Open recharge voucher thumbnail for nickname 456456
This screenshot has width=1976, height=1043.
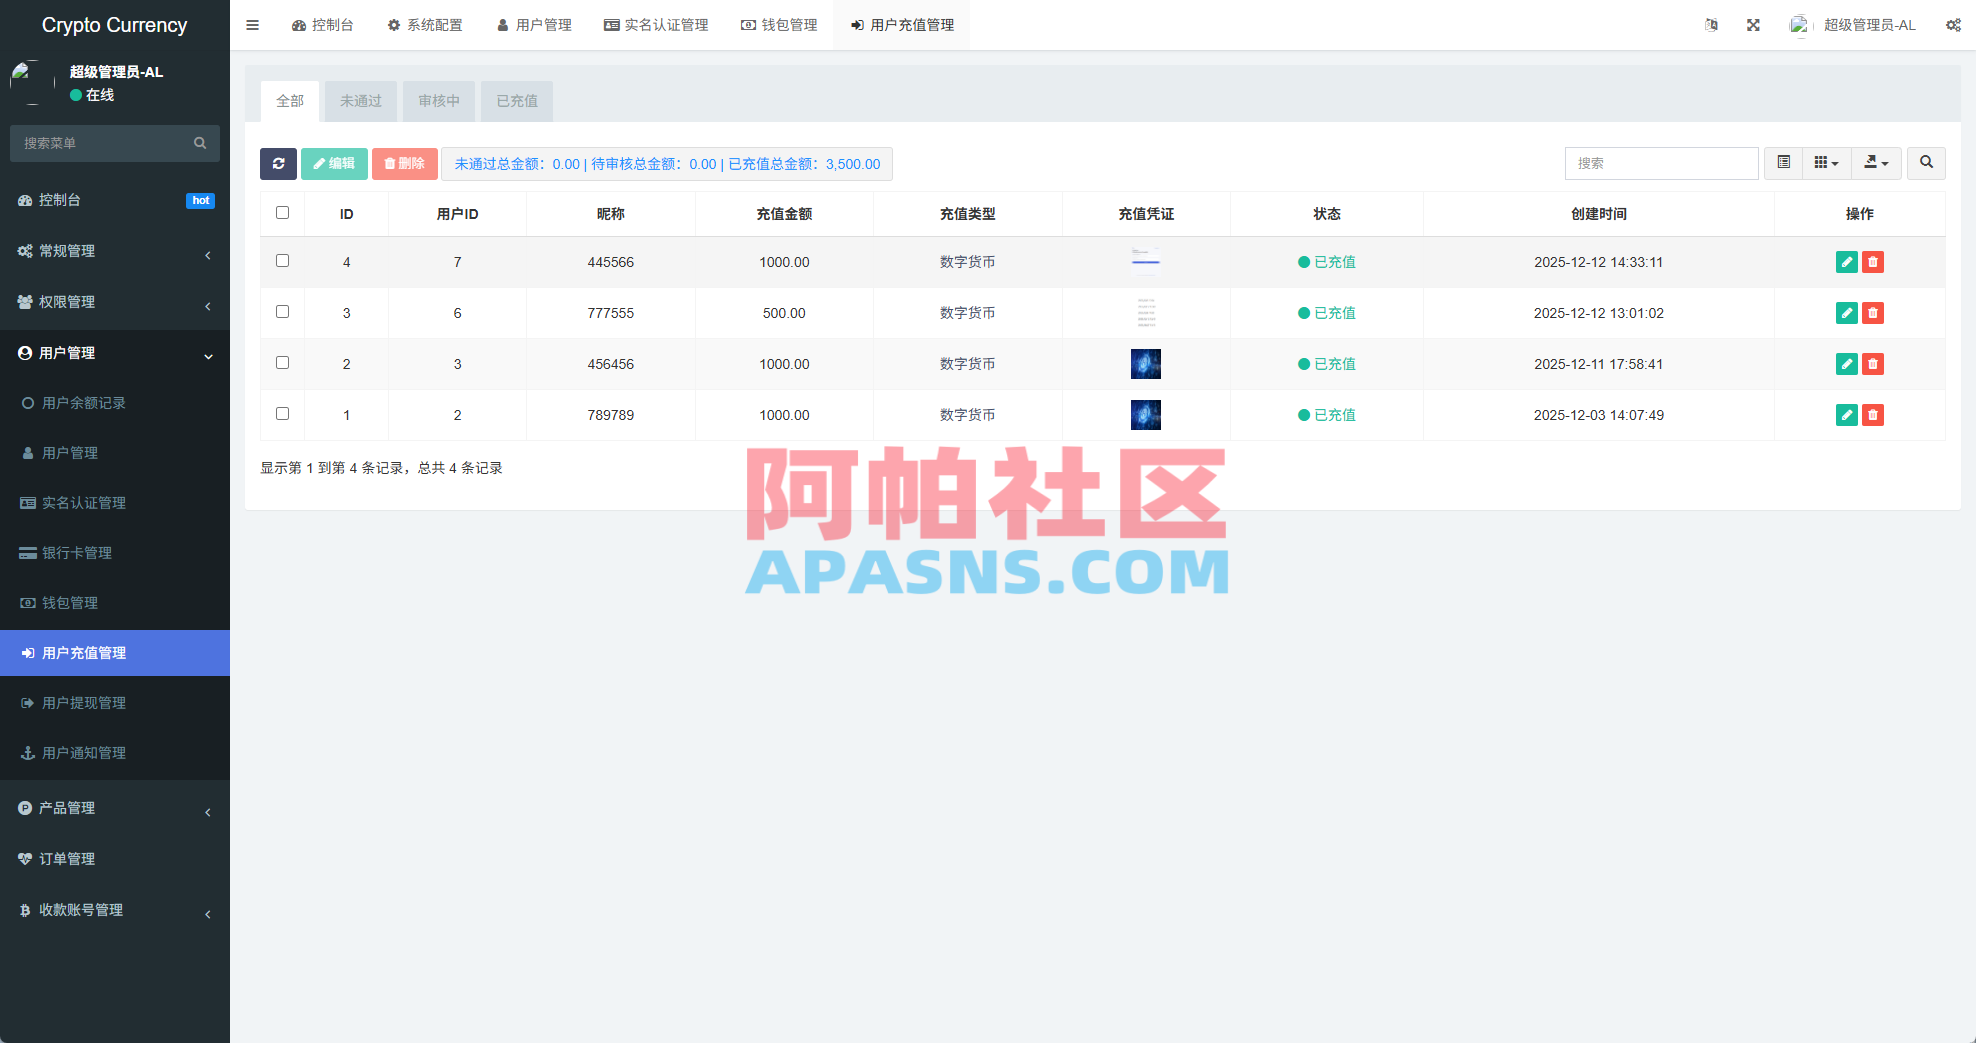[1146, 364]
